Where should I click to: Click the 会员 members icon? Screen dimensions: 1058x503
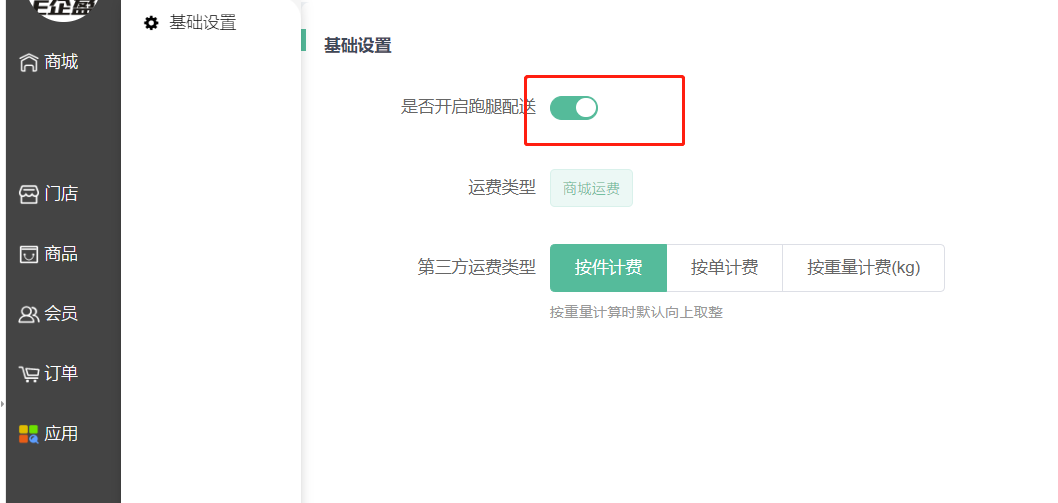[x=29, y=314]
